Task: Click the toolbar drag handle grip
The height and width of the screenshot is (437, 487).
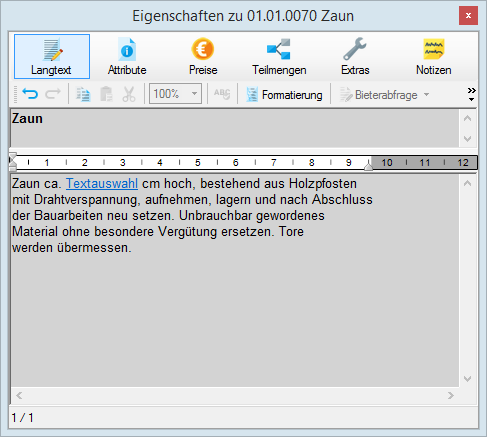Action: (x=15, y=94)
